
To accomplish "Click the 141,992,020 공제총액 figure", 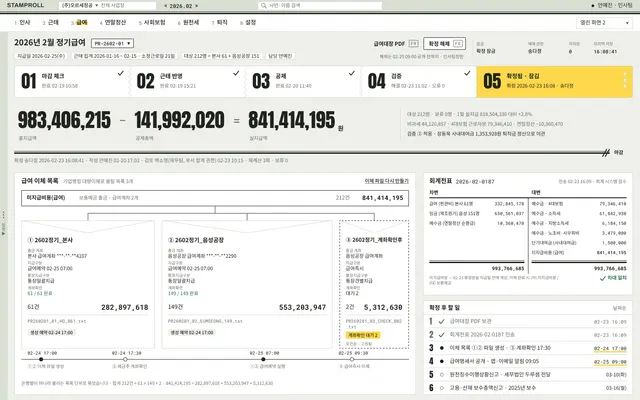I will coord(180,120).
